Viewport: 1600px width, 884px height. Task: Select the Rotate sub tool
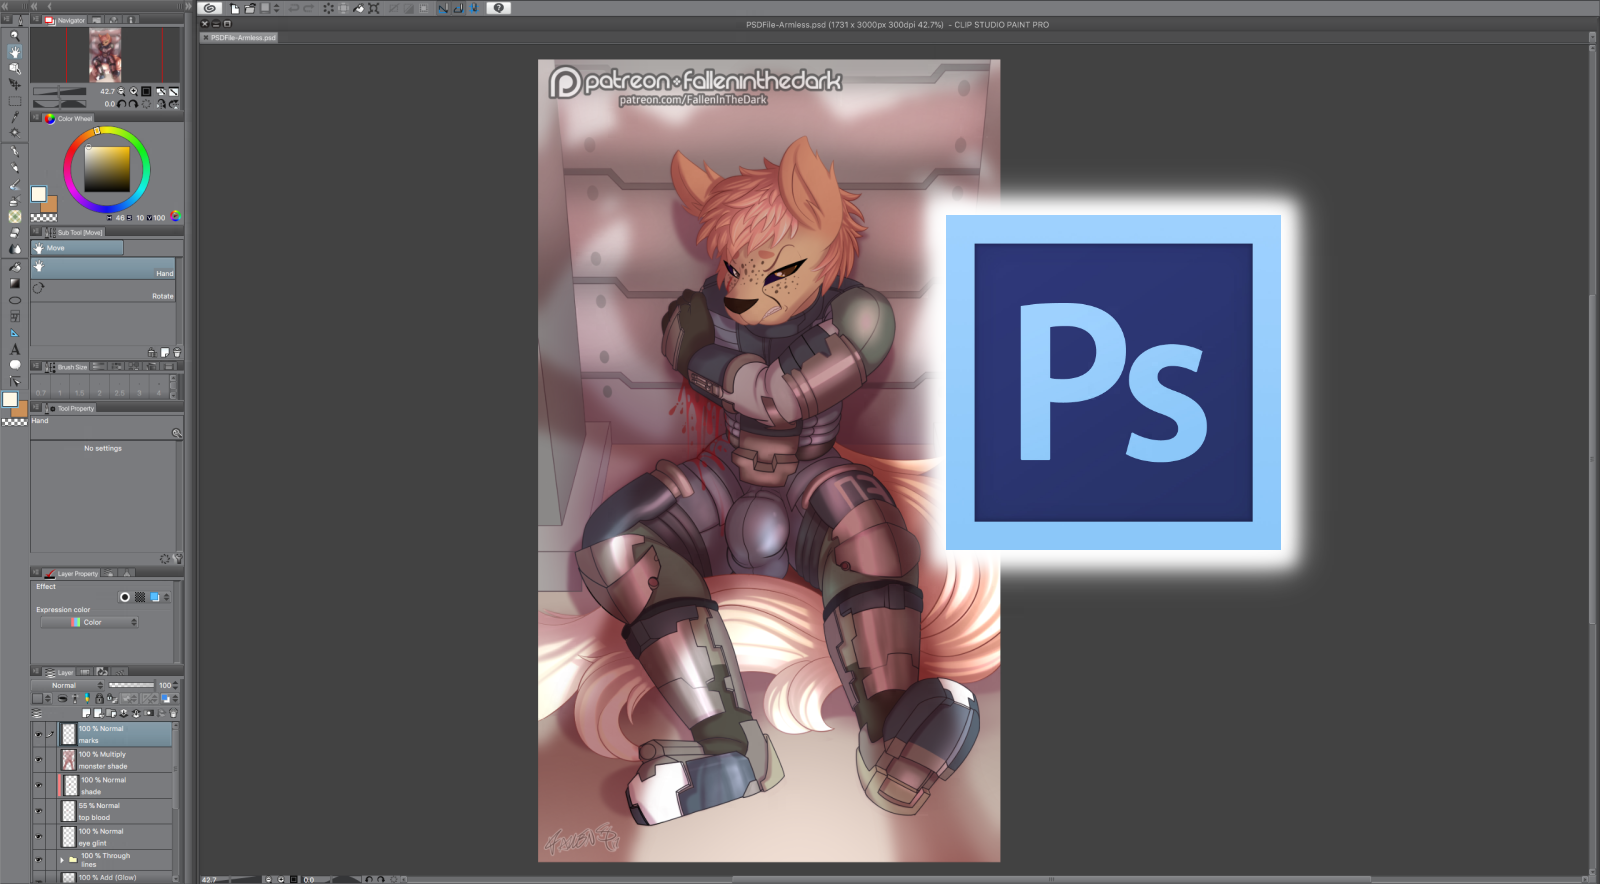point(104,291)
